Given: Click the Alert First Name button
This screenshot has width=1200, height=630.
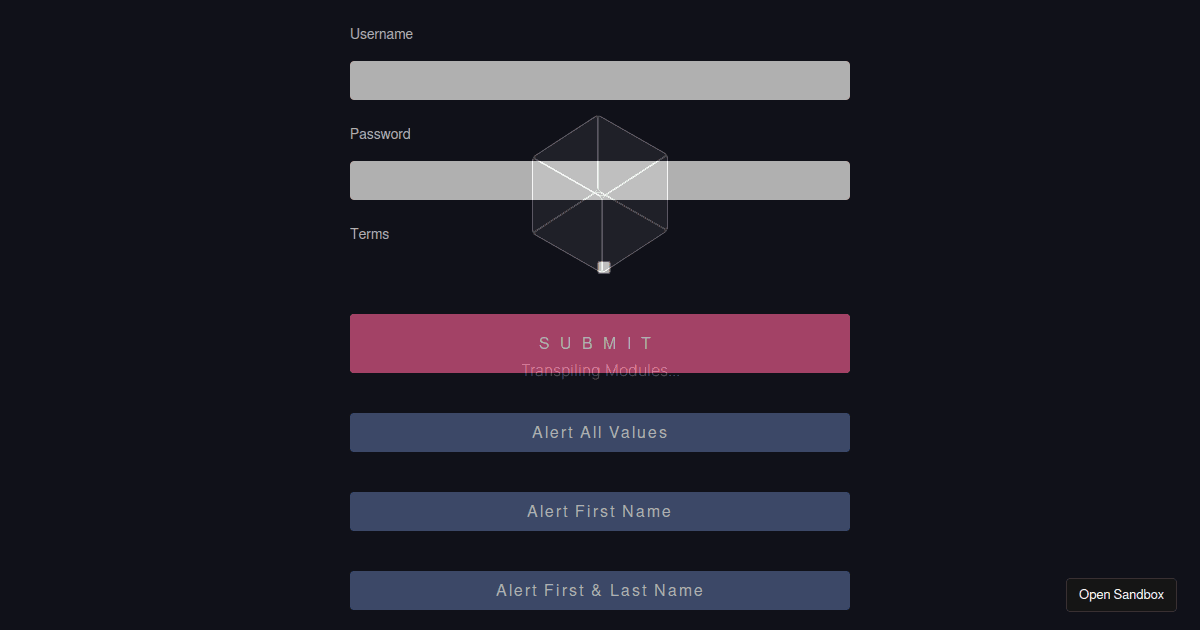Looking at the screenshot, I should click(x=600, y=511).
